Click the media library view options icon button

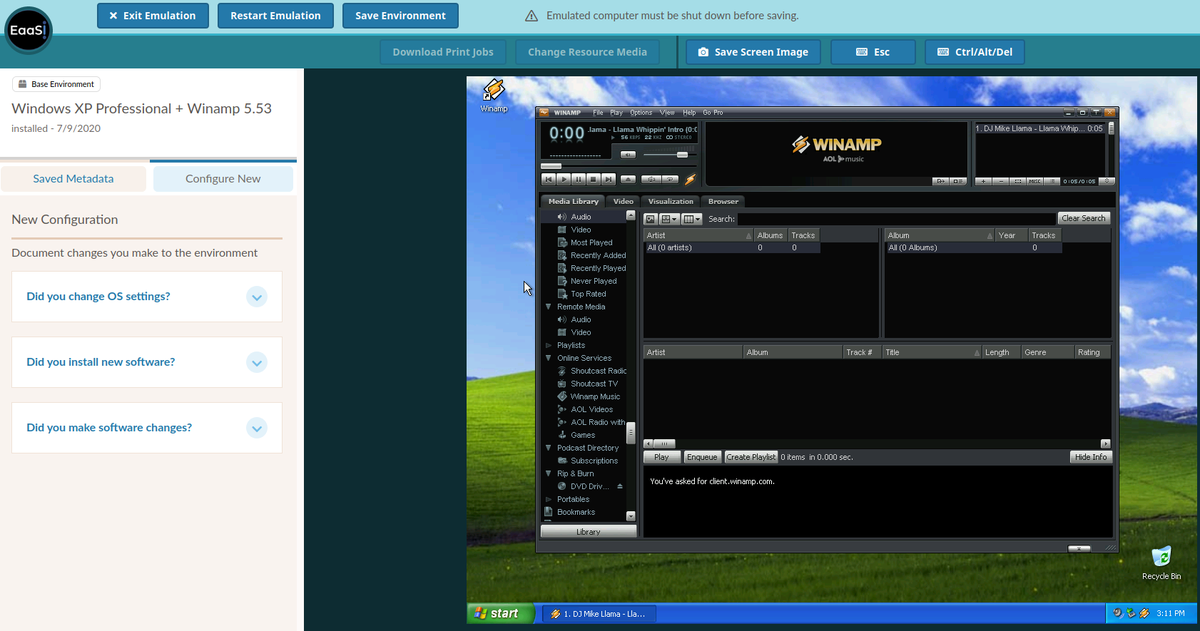[650, 219]
